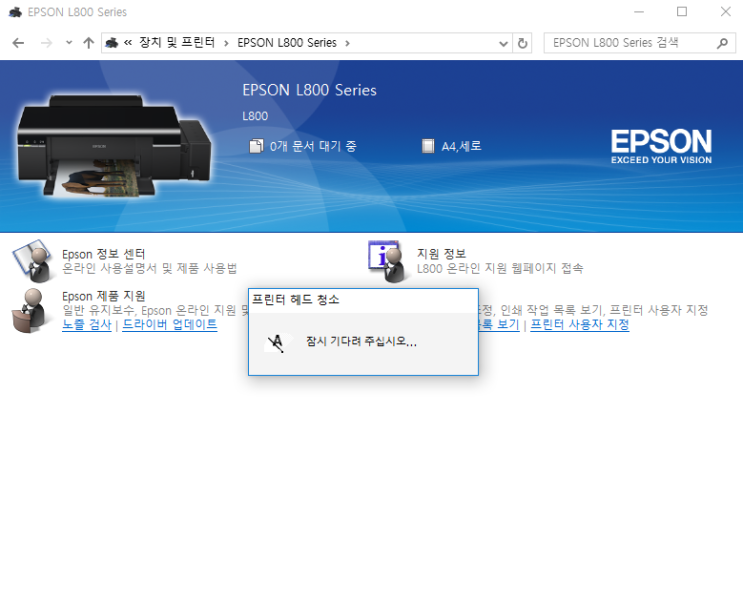743x600 pixels.
Task: Select the '장치 및 프린터' breadcrumb
Action: (177, 43)
